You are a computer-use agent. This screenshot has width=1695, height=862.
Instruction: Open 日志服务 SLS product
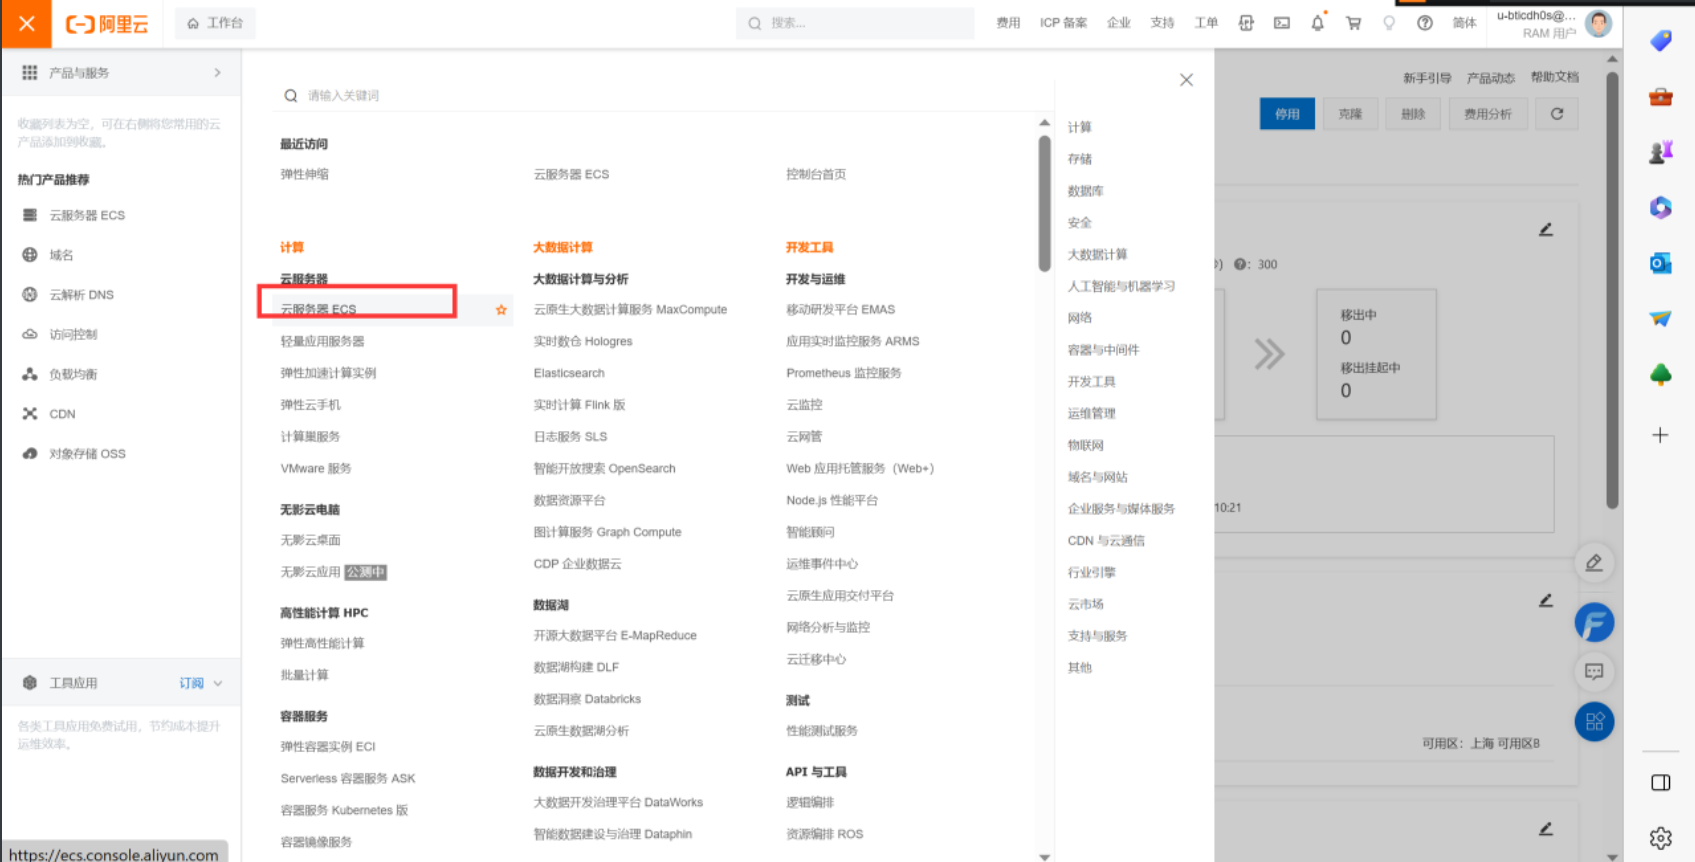click(x=570, y=437)
